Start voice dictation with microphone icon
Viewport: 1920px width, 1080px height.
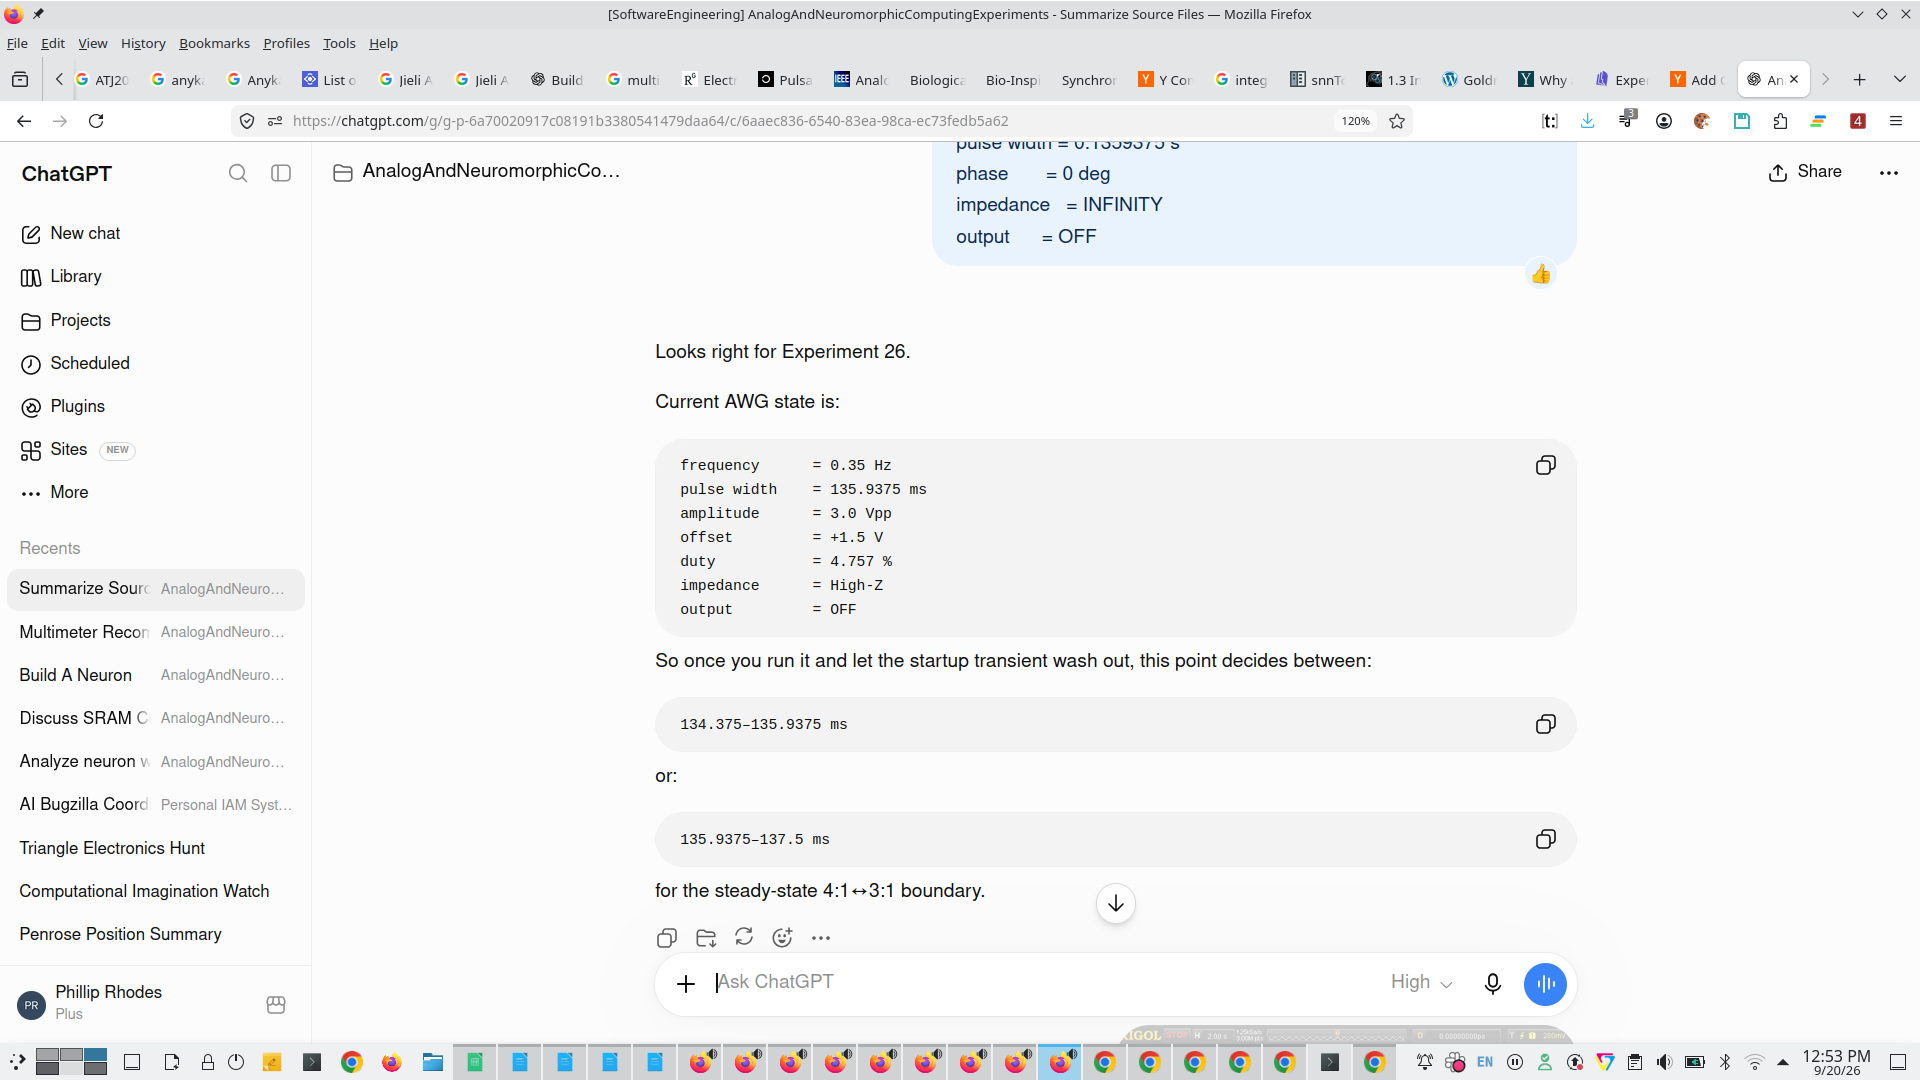tap(1493, 984)
